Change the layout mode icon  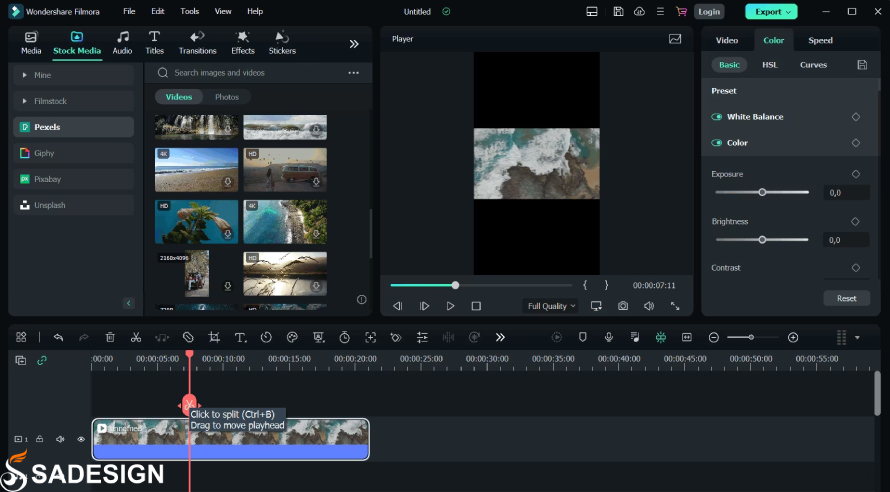coord(592,11)
